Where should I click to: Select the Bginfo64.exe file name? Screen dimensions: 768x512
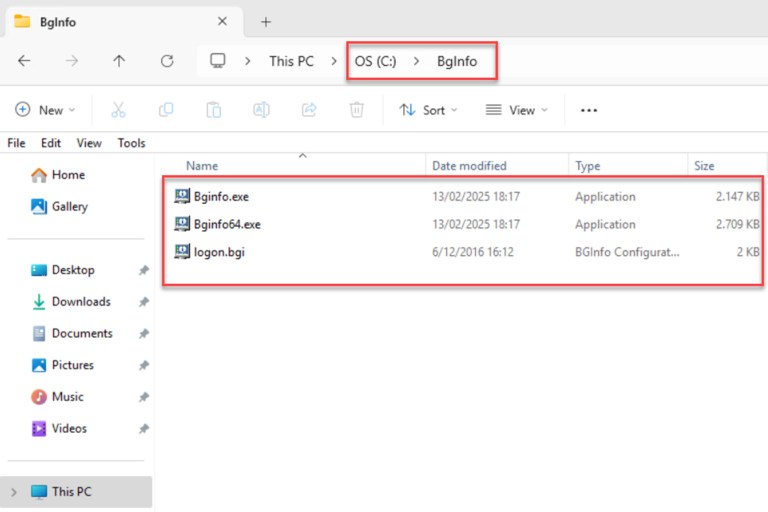227,224
